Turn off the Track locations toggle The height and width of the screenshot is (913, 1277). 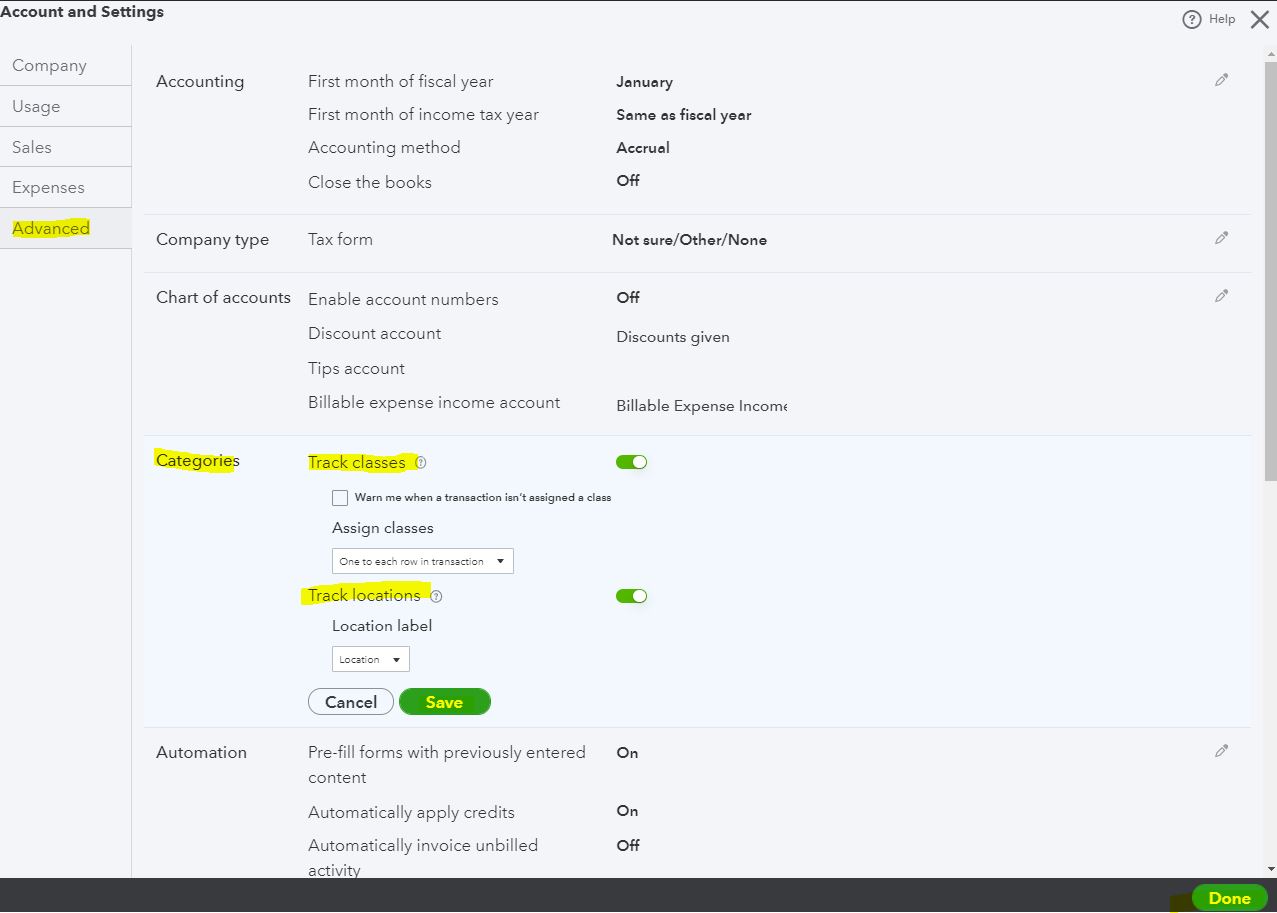[x=631, y=595]
